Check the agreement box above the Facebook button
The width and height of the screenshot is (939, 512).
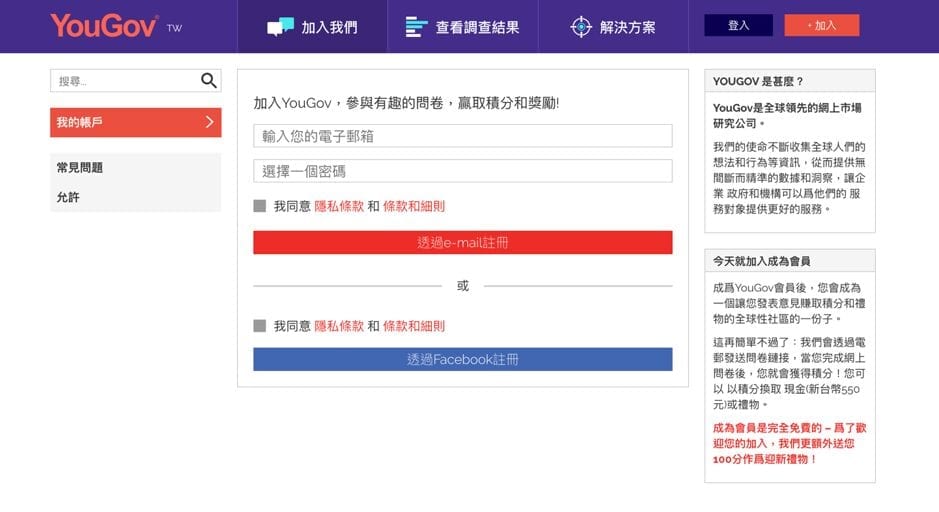tap(259, 326)
